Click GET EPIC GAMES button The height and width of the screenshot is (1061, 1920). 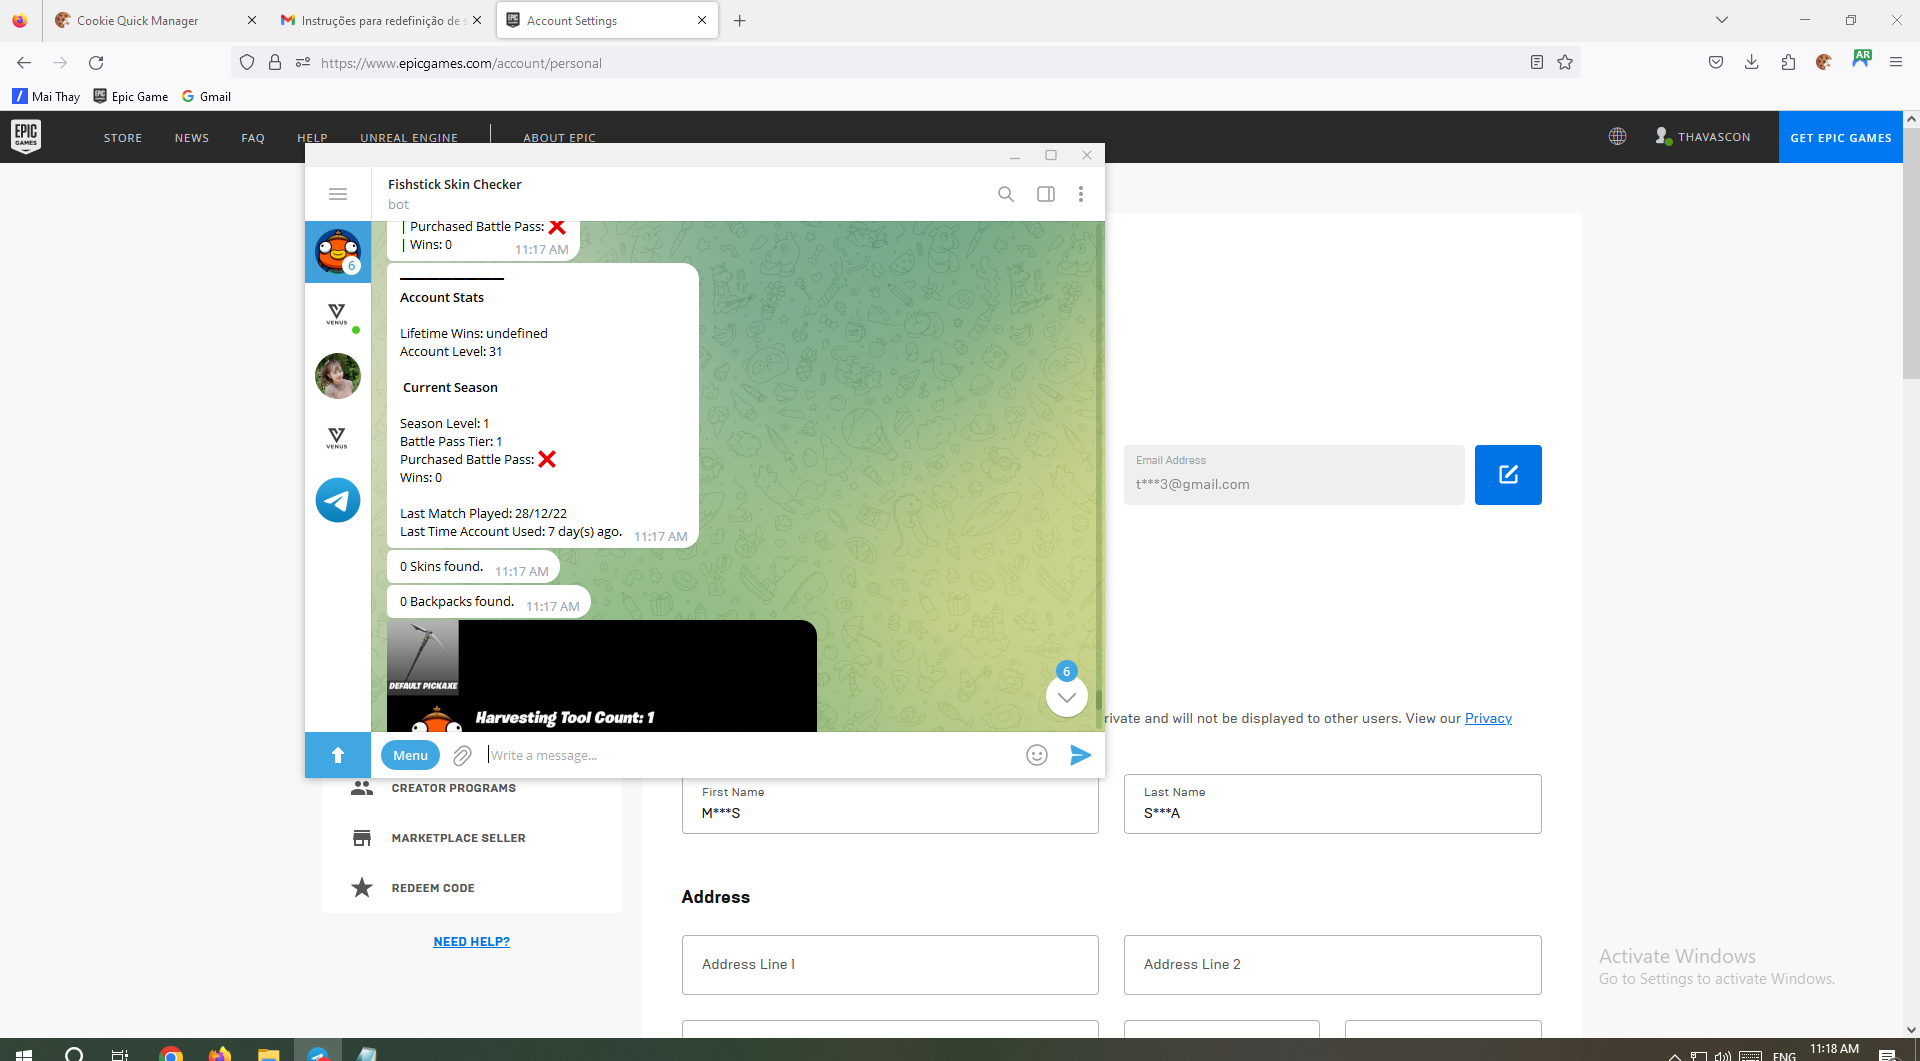(x=1840, y=137)
